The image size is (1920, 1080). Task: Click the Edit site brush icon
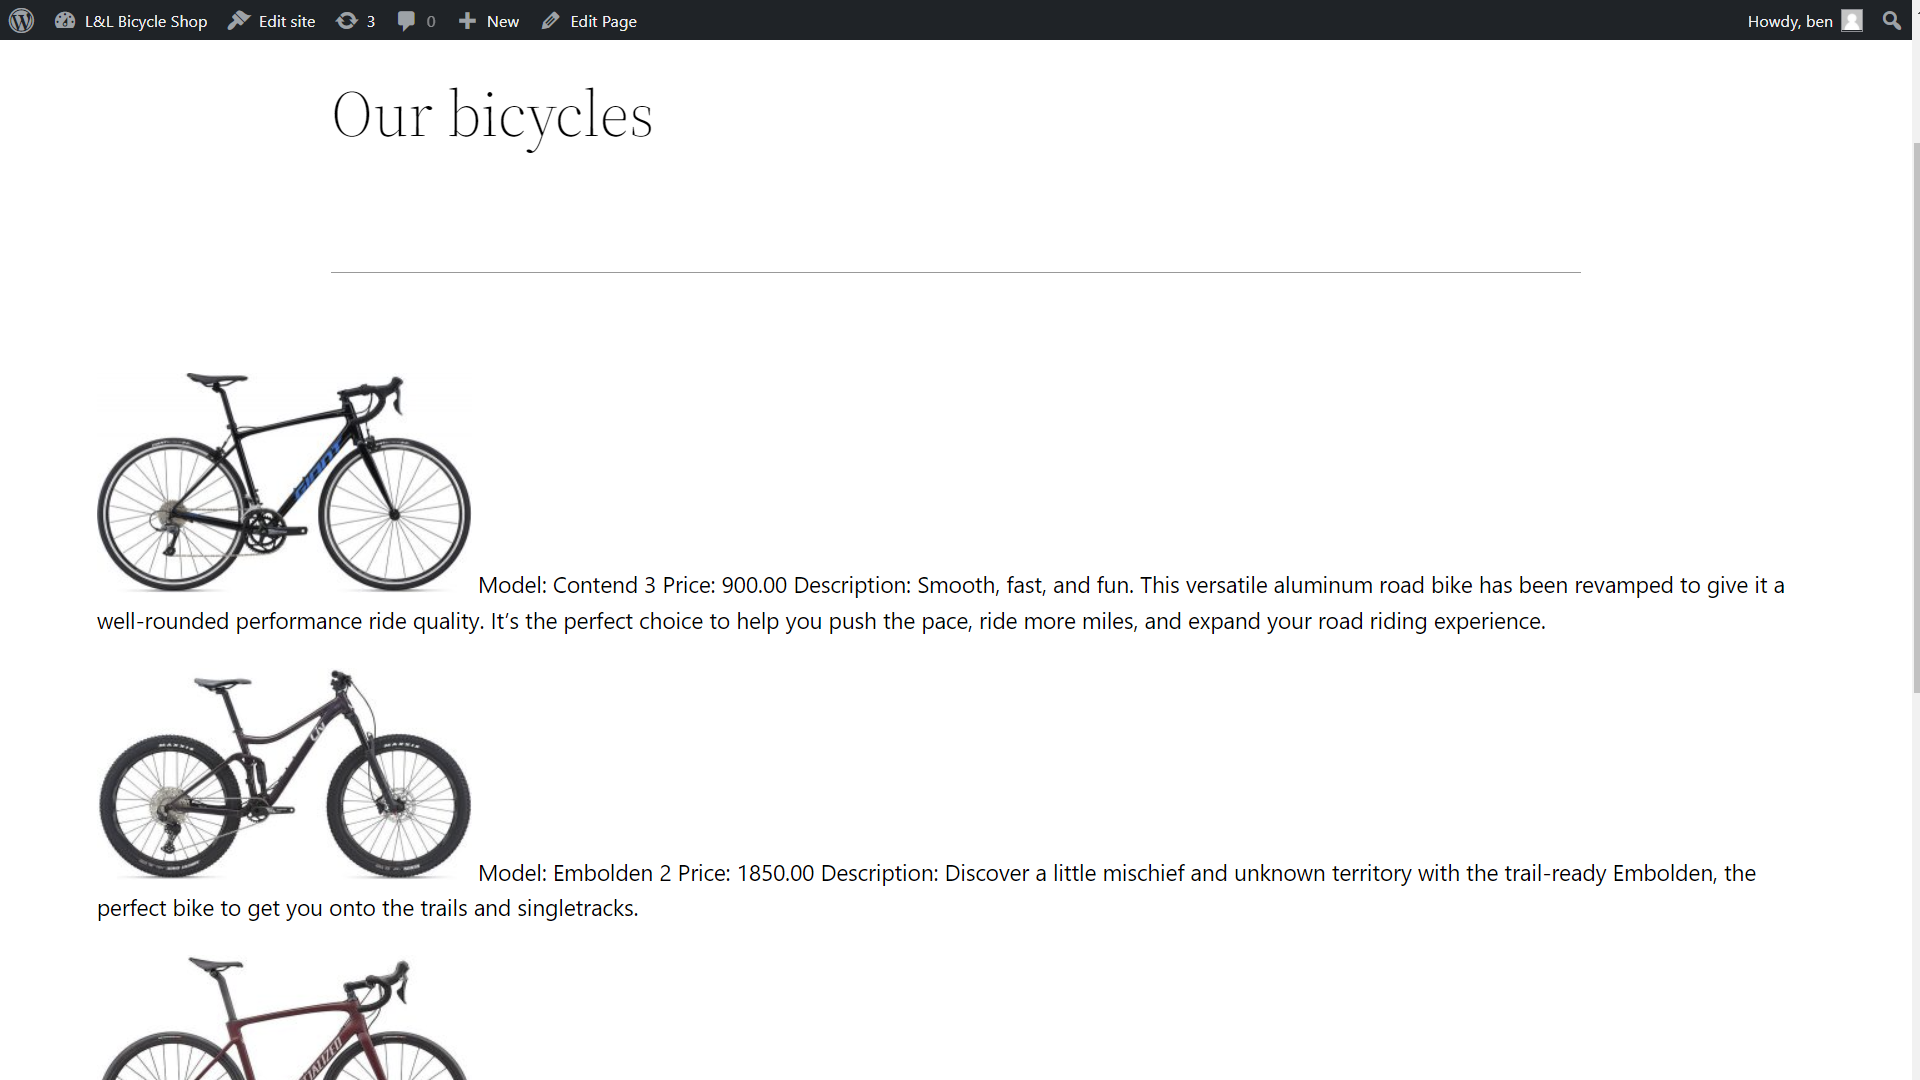point(238,20)
